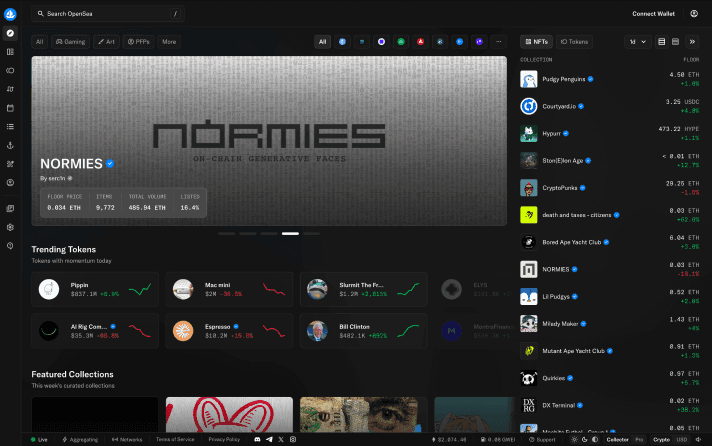Open the dollar bill eye featured collection thumbnail

click(x=363, y=415)
